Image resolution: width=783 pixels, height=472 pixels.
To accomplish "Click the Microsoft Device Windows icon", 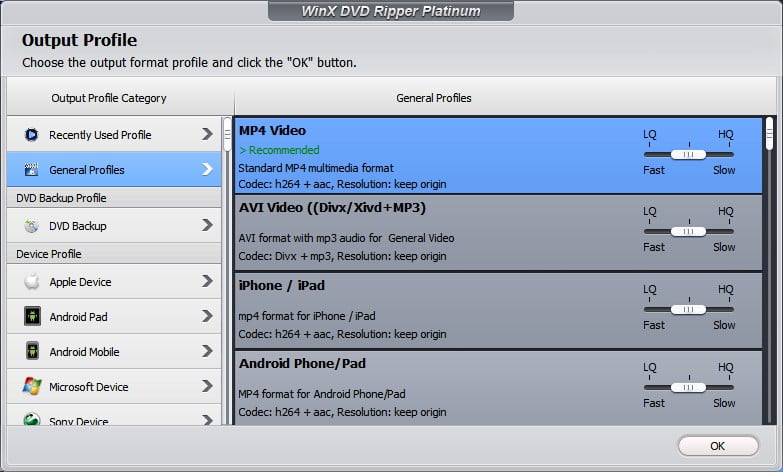I will (31, 387).
